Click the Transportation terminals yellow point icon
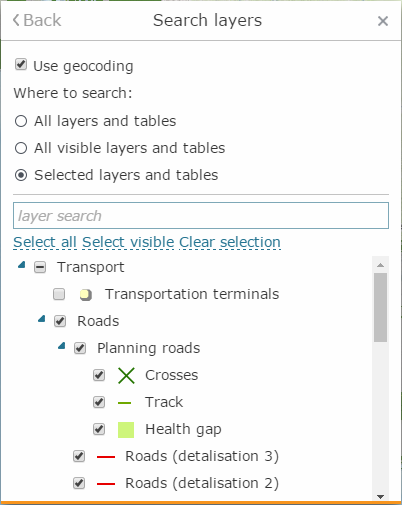Image resolution: width=402 pixels, height=505 pixels. coord(86,295)
